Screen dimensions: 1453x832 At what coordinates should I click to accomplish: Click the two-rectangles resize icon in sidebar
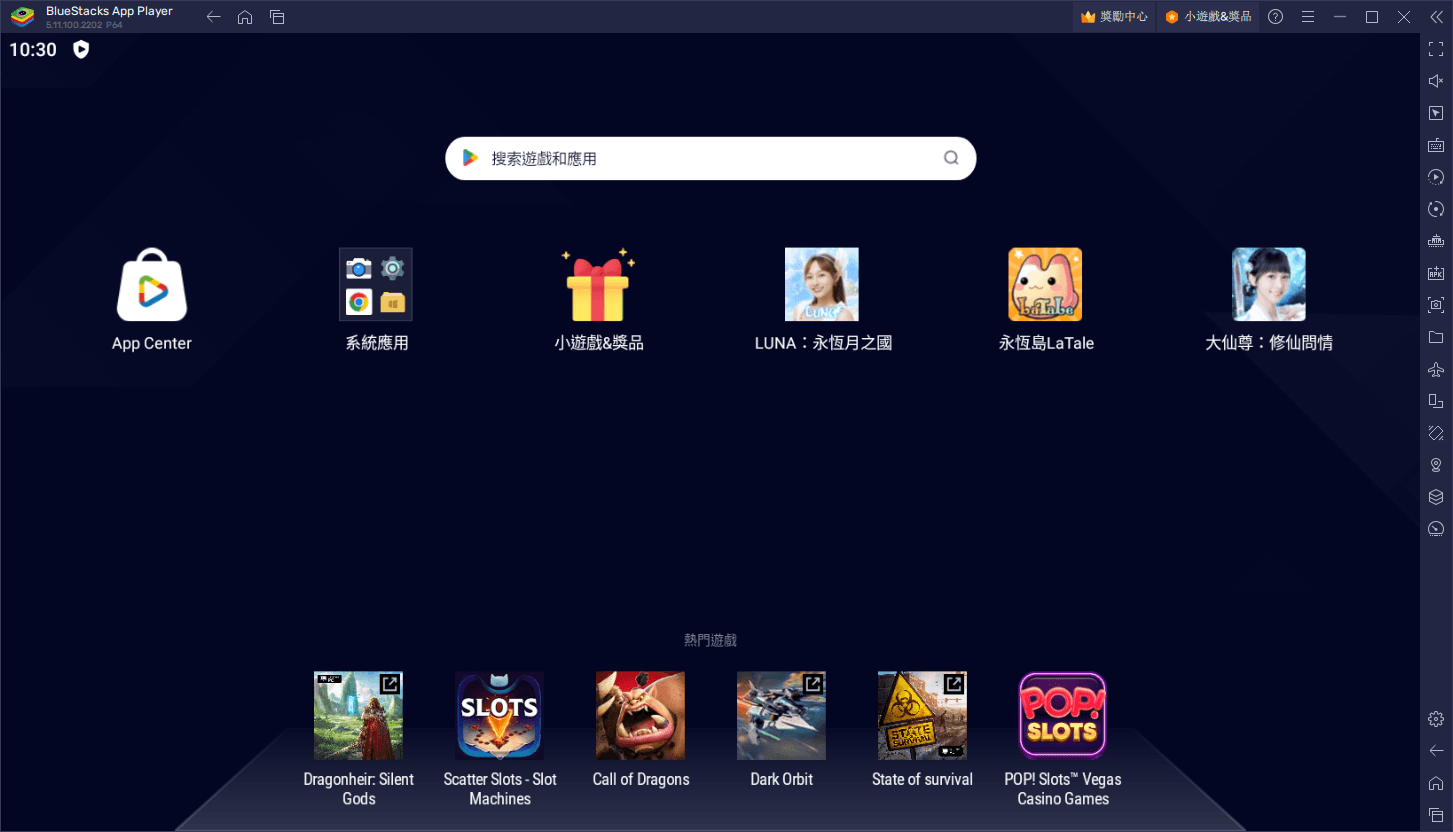coord(1436,401)
